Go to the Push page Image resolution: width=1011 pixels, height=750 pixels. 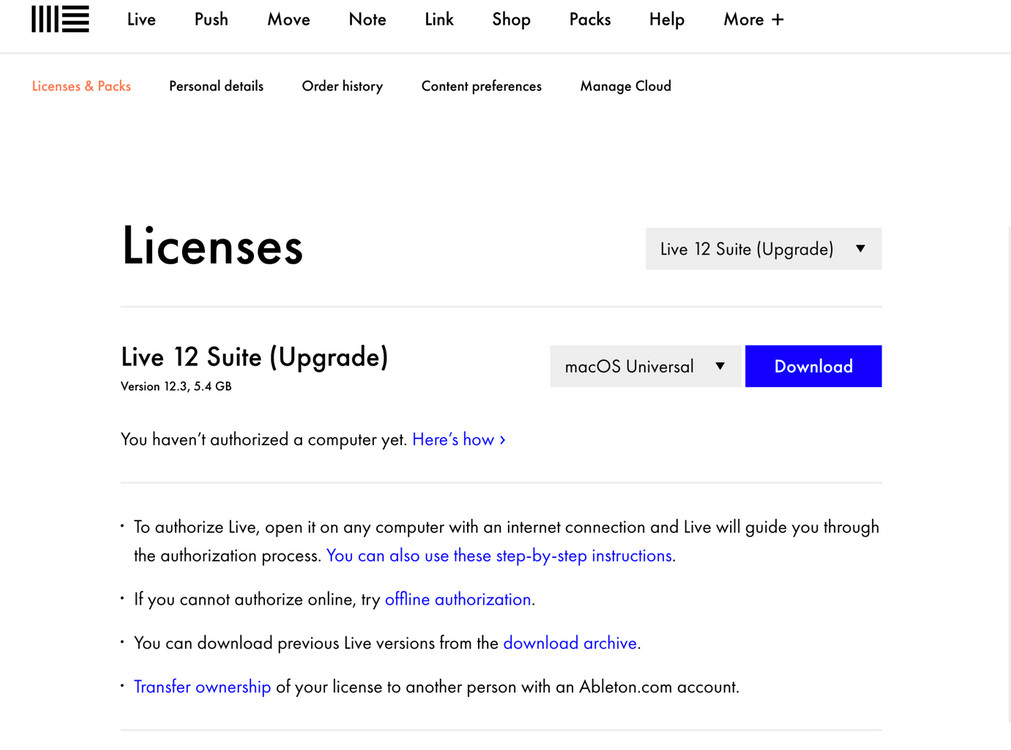[211, 19]
